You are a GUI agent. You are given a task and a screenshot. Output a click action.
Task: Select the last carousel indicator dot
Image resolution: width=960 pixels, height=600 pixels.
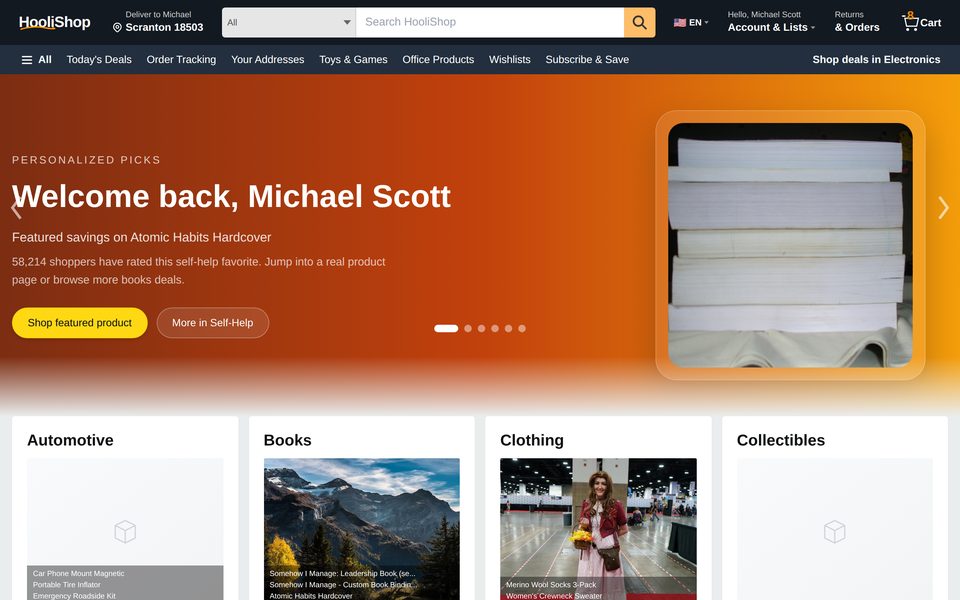(x=522, y=328)
